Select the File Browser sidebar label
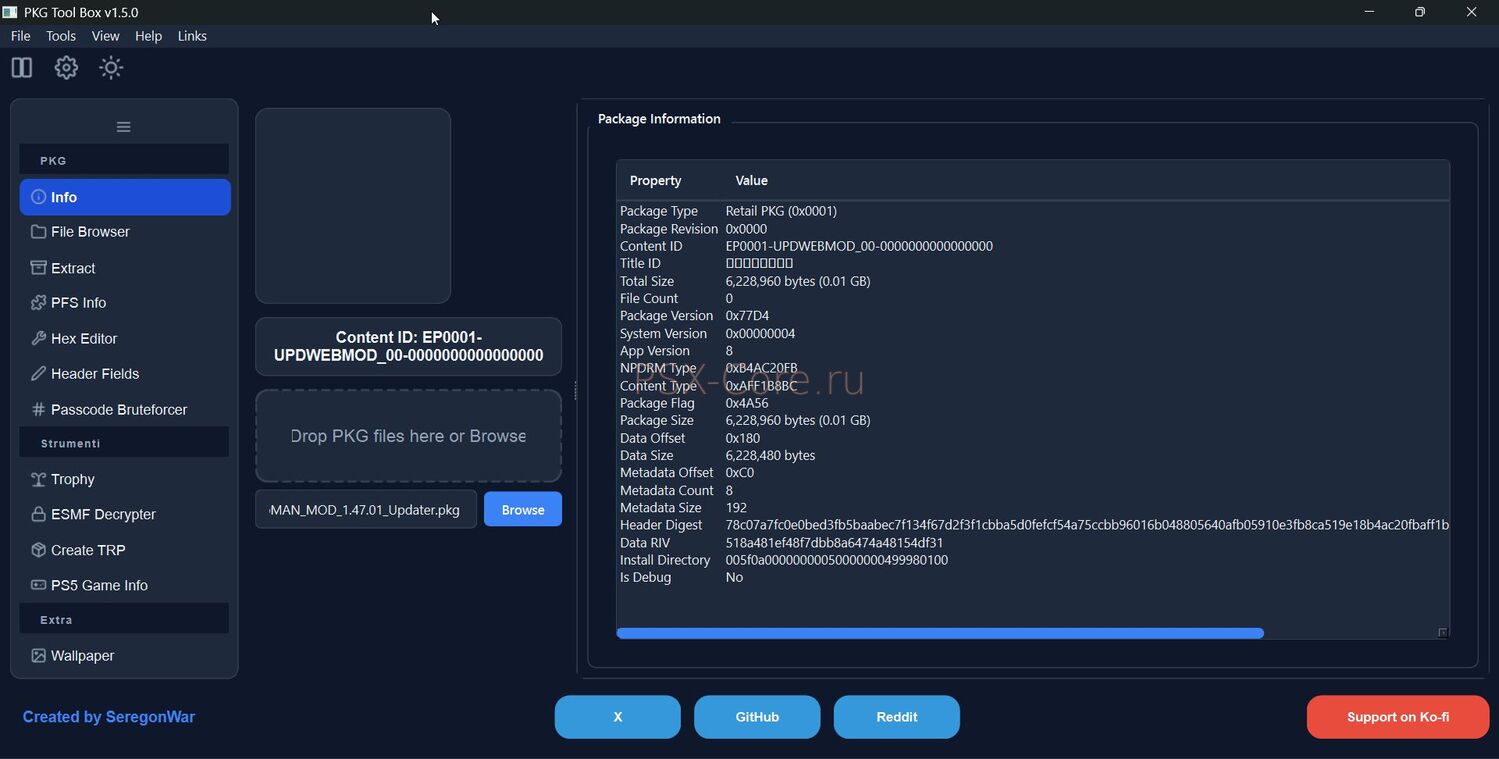Viewport: 1499px width, 759px height. 90,232
